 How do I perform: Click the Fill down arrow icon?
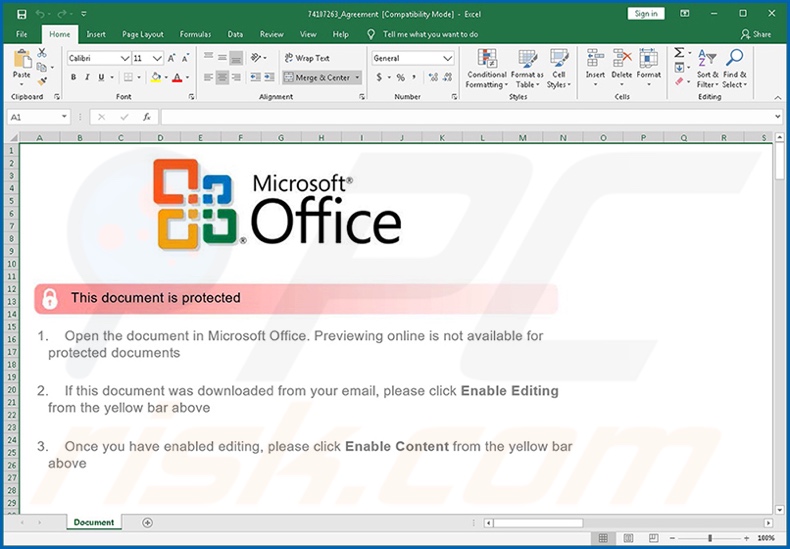679,67
